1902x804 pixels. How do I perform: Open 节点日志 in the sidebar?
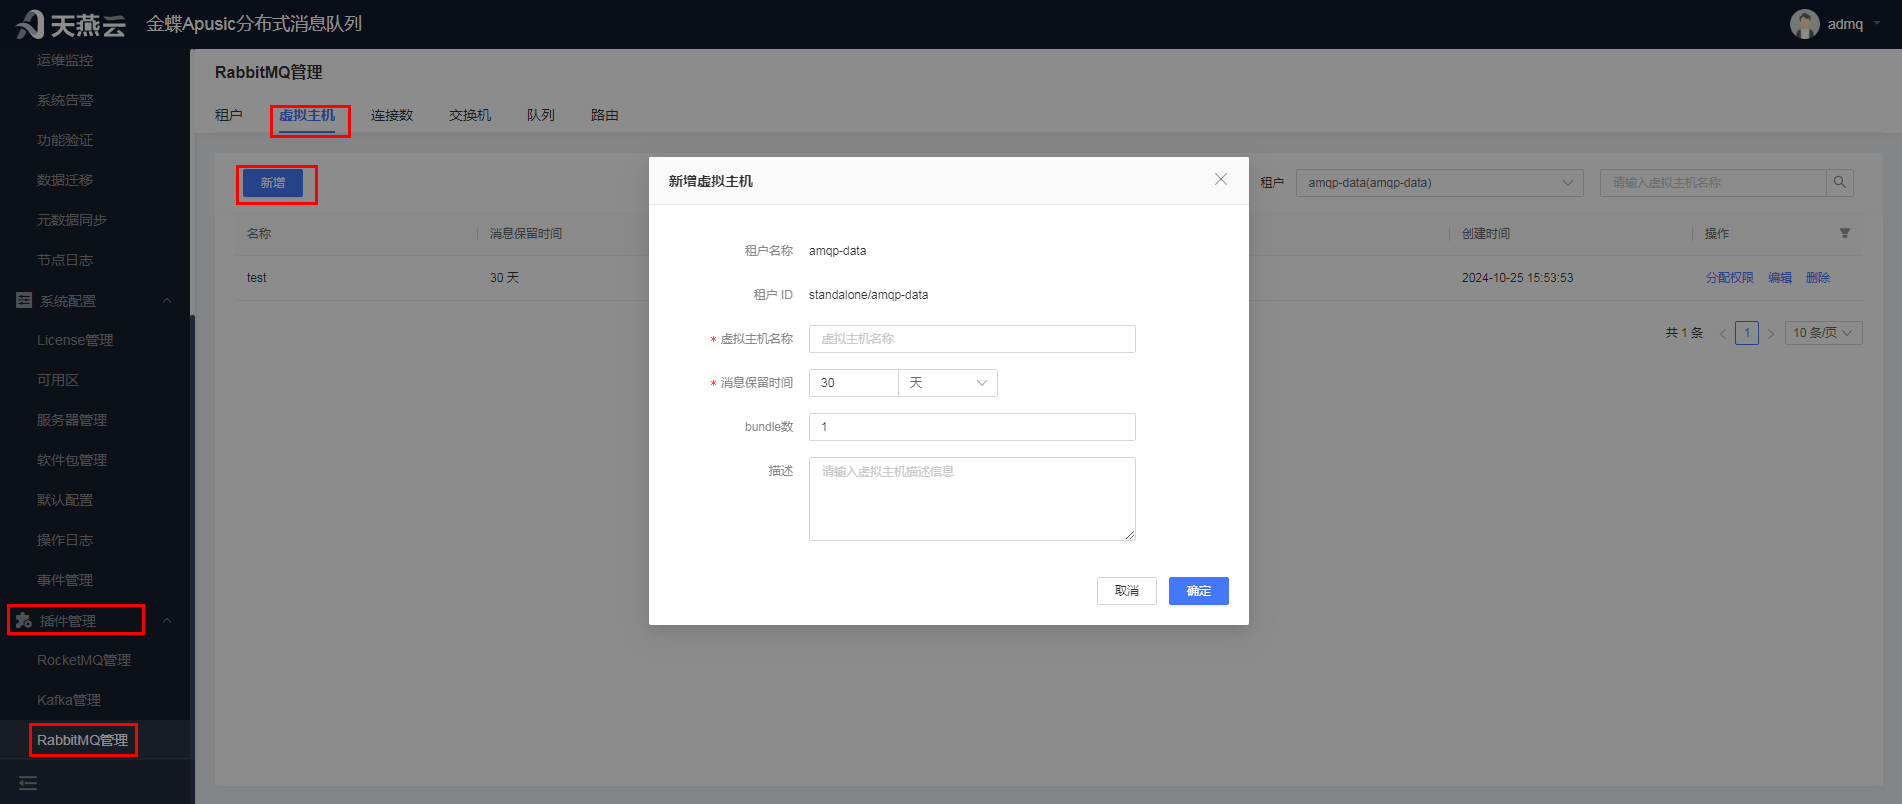65,260
